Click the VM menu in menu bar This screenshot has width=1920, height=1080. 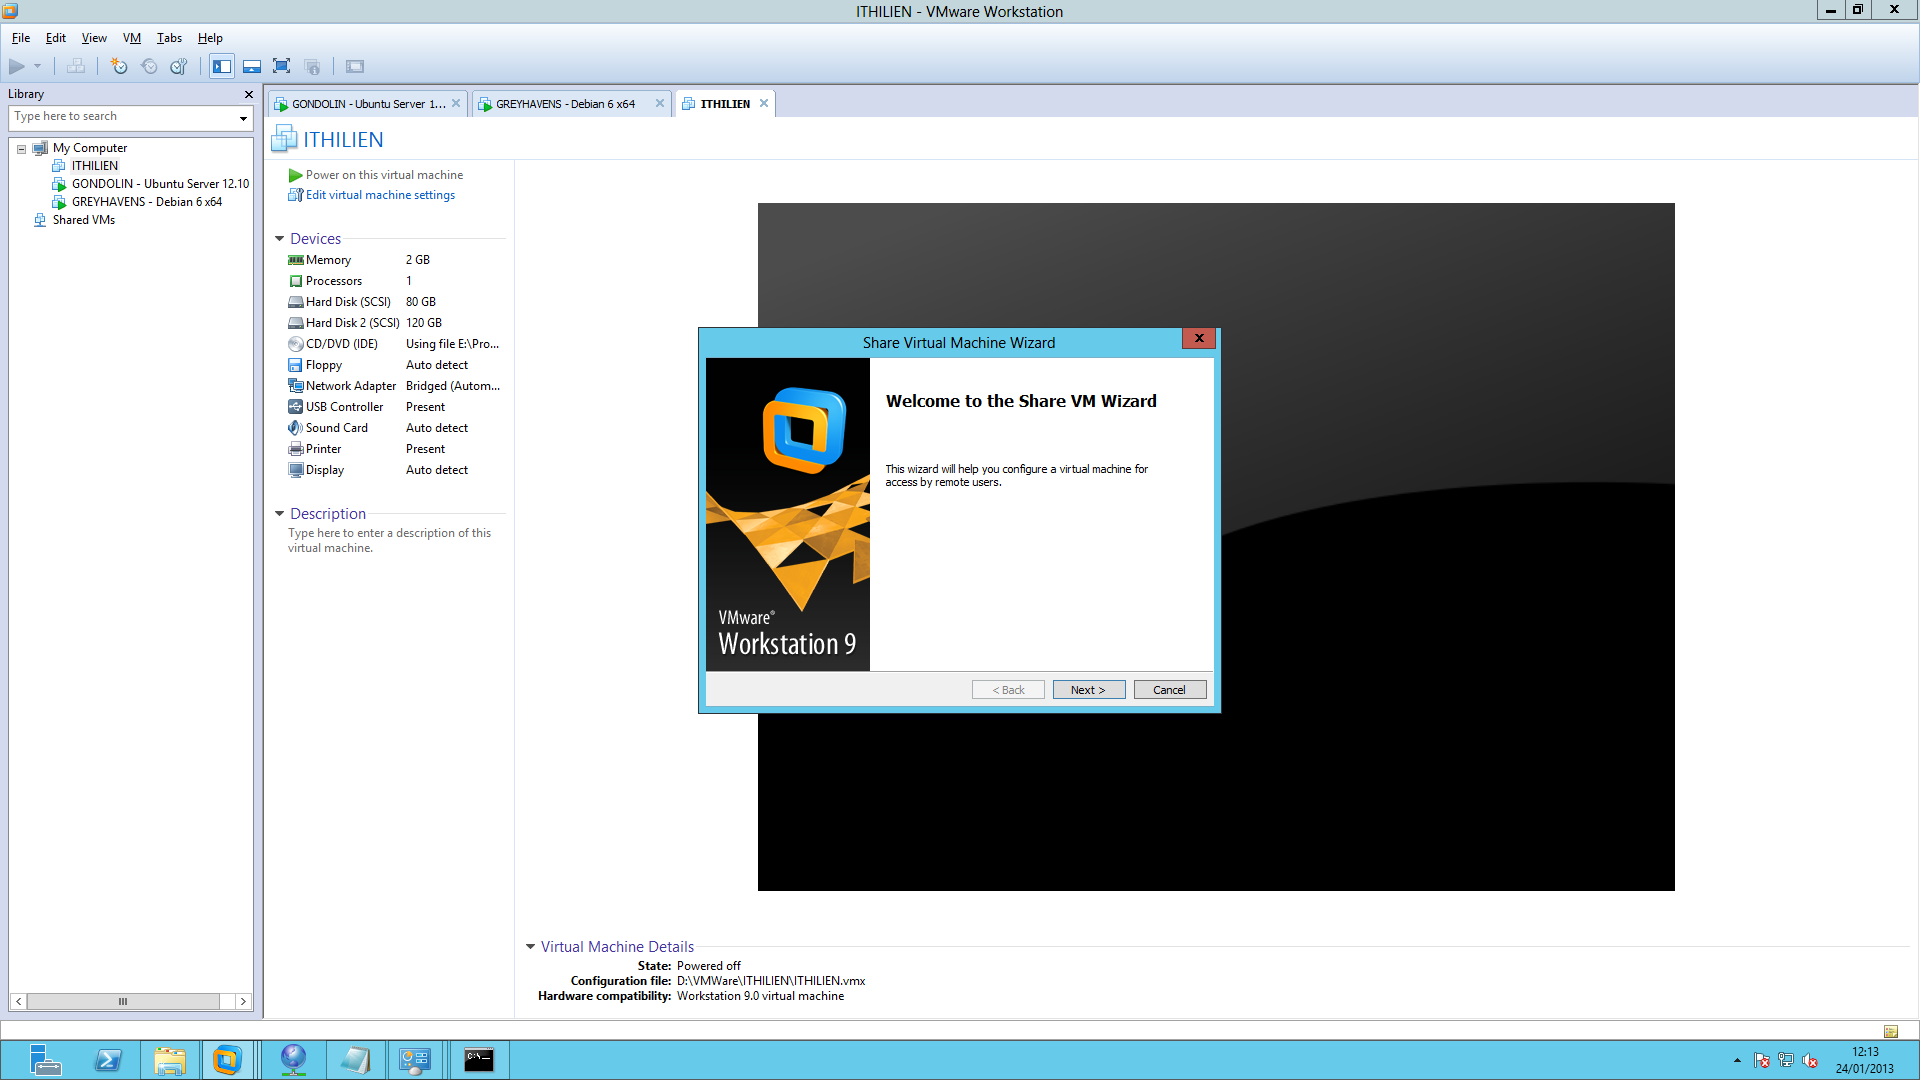coord(132,37)
